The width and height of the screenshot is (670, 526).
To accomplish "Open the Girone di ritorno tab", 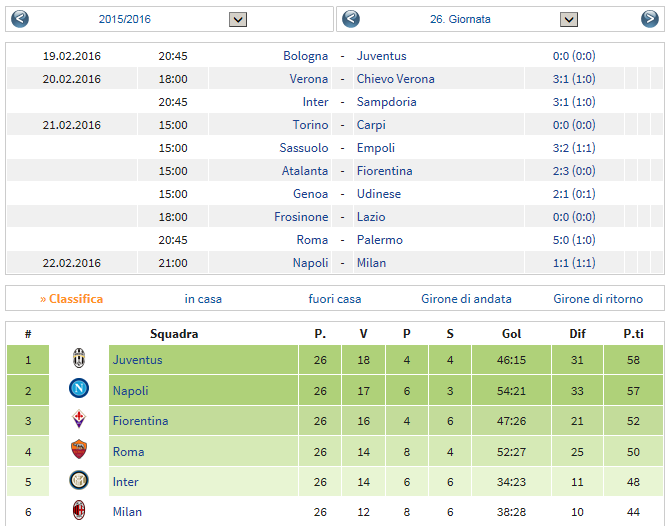I will coord(598,299).
